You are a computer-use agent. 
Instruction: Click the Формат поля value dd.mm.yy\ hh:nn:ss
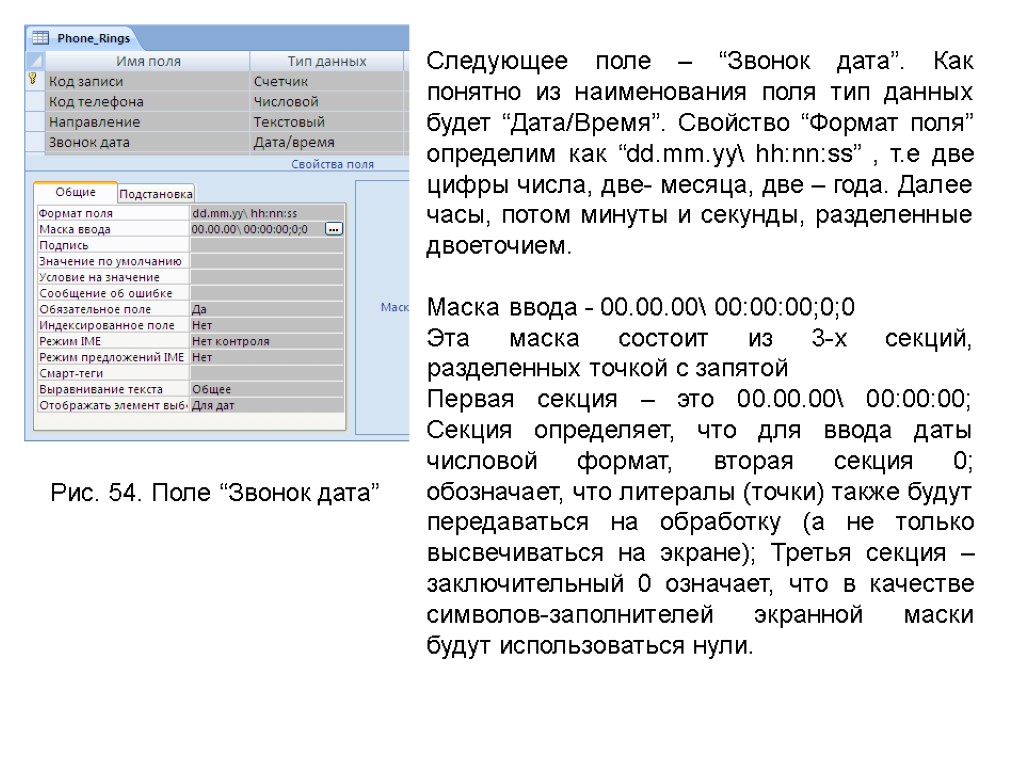tap(266, 214)
